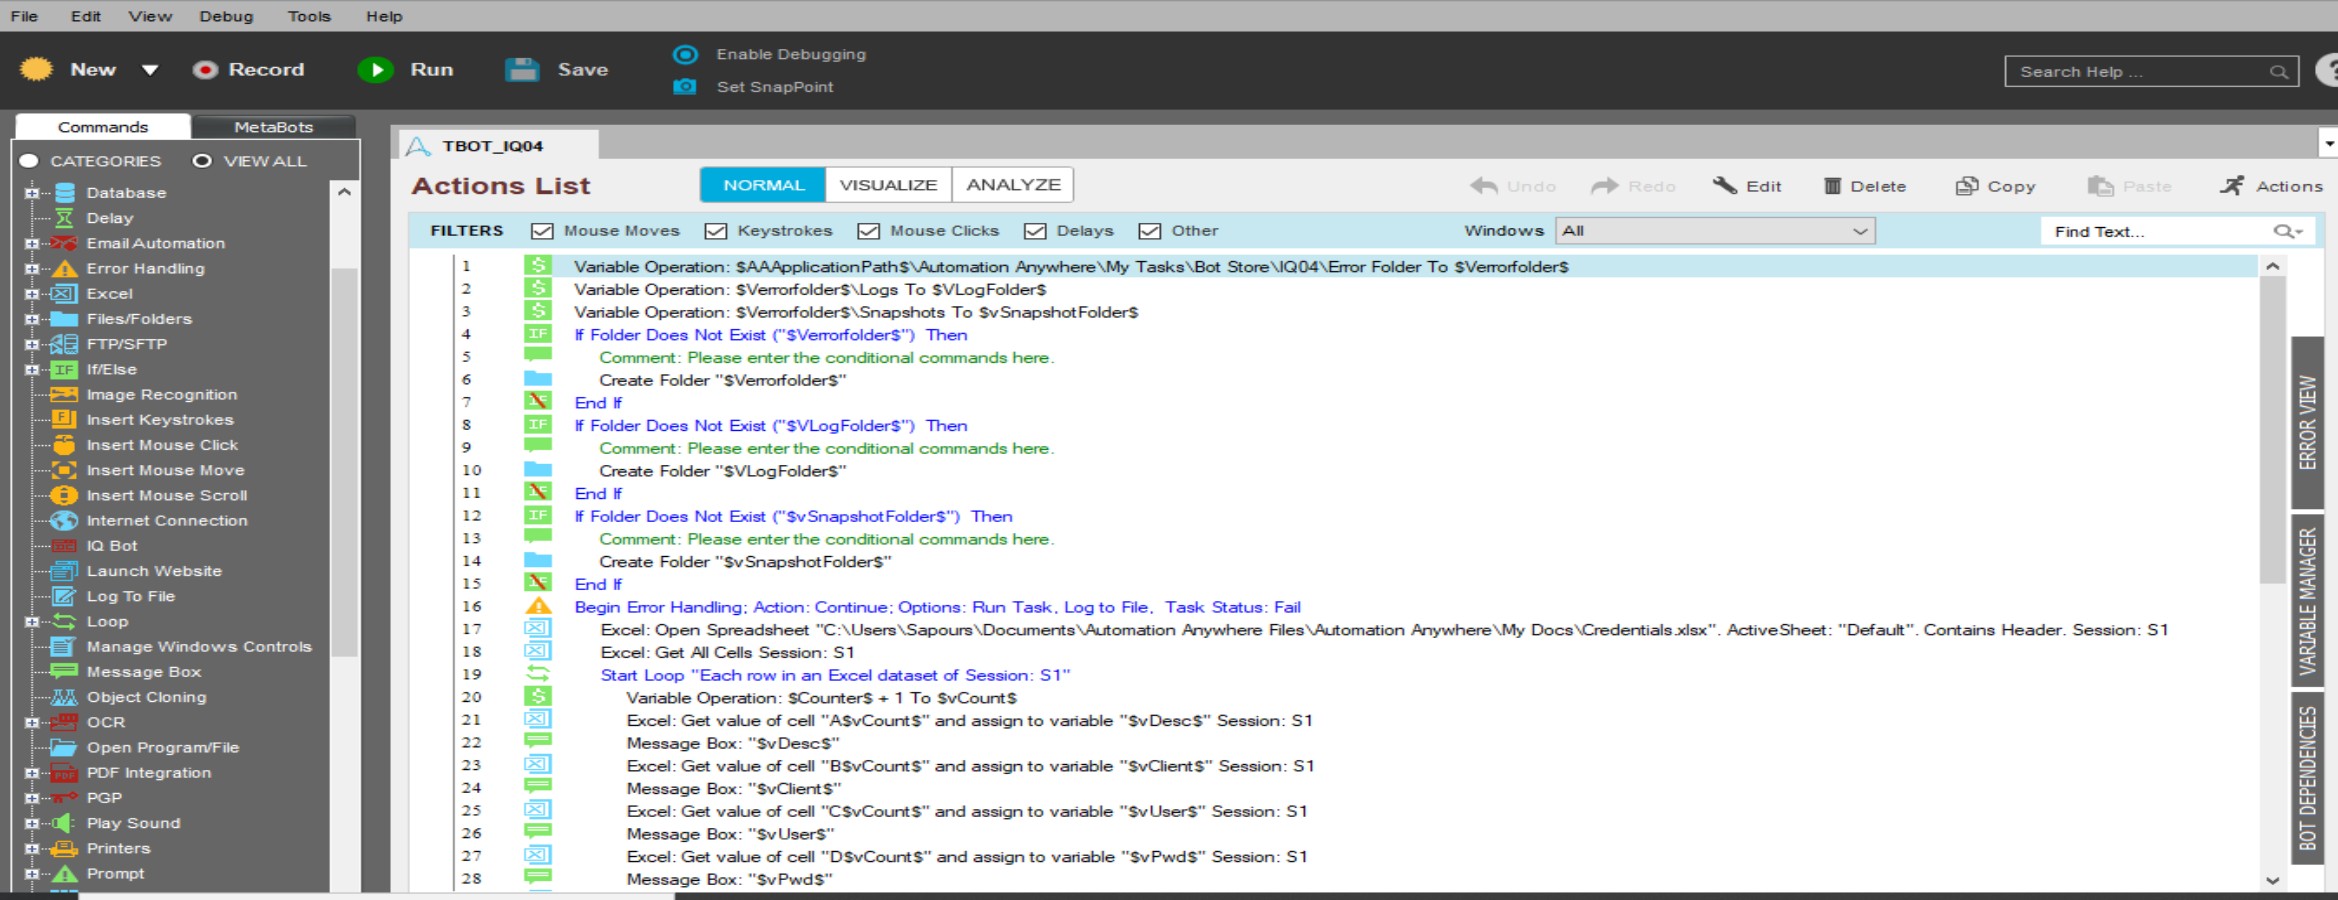
Task: Click the Save floppy disk icon
Action: (522, 70)
